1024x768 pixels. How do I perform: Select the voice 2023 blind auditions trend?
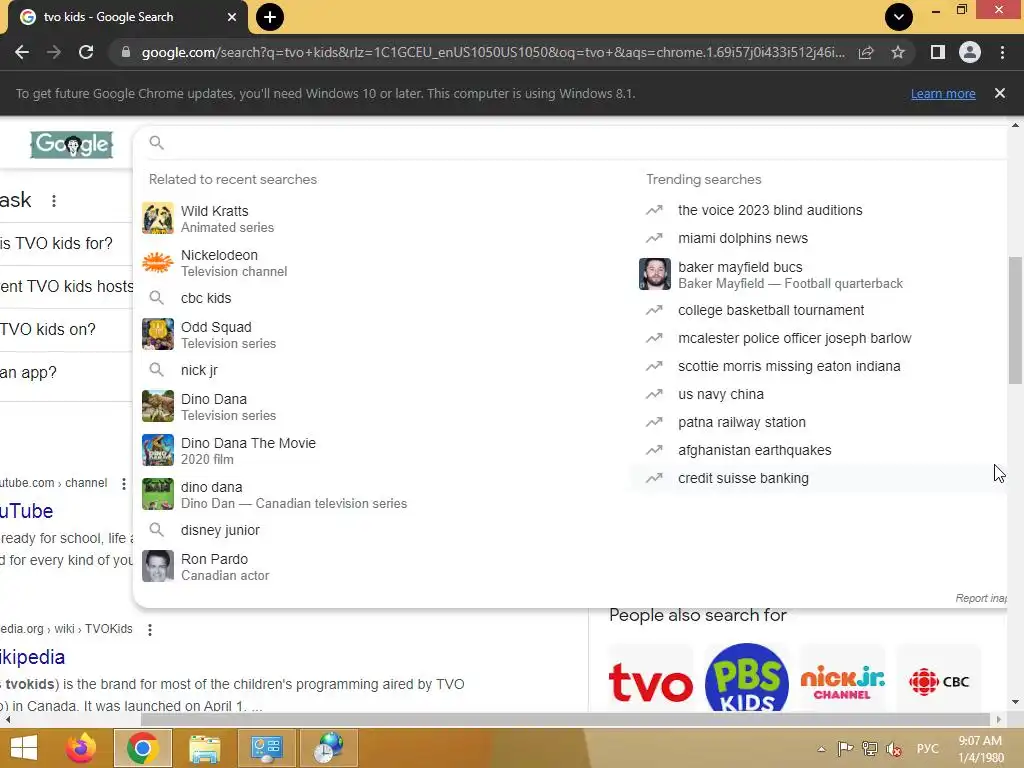[819, 210]
